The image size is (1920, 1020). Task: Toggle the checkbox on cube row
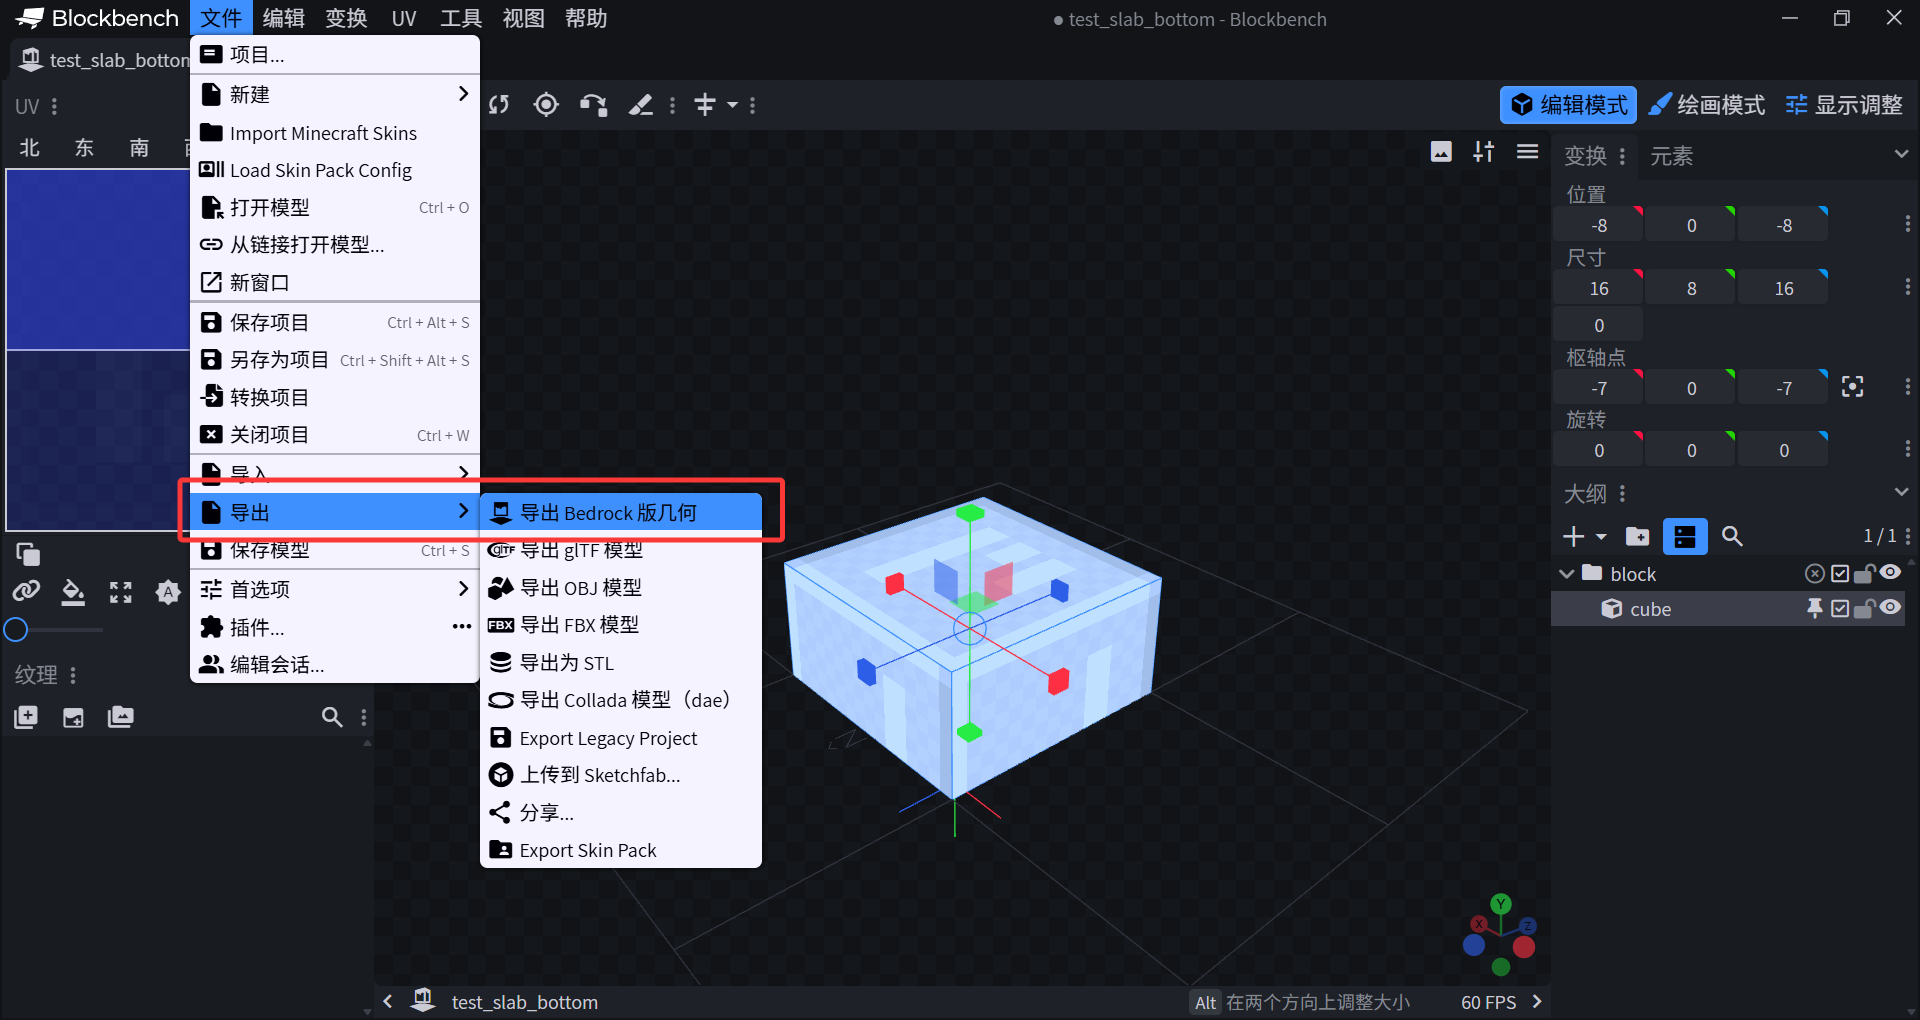click(x=1840, y=609)
